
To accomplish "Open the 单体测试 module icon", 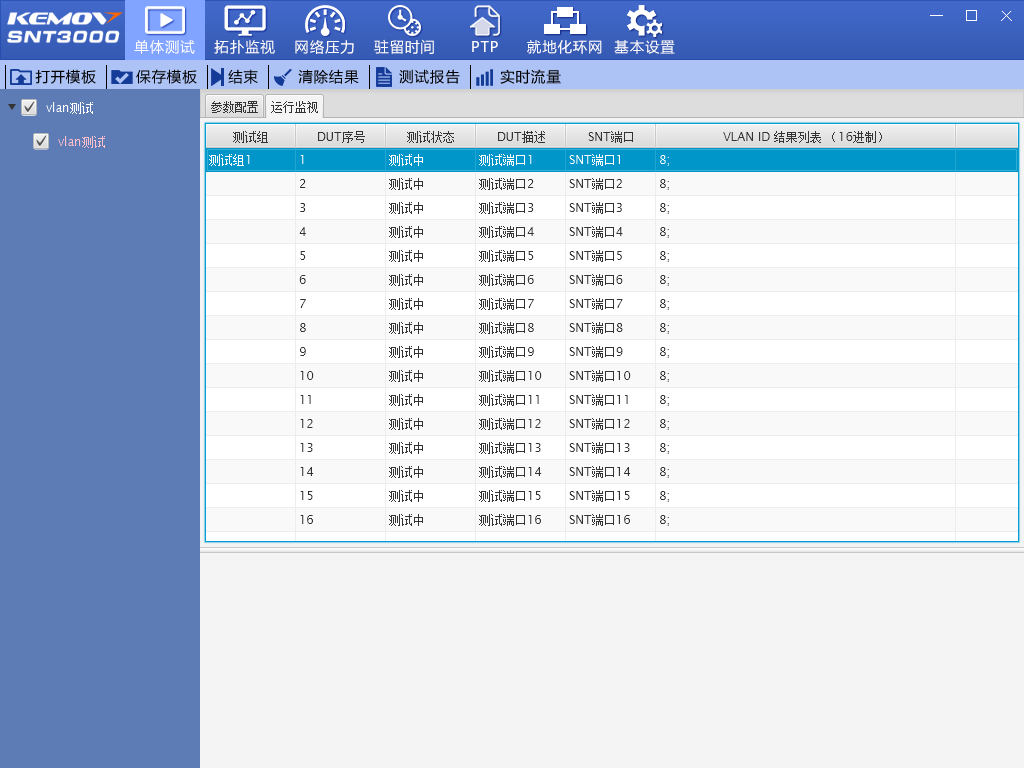I will [x=165, y=21].
